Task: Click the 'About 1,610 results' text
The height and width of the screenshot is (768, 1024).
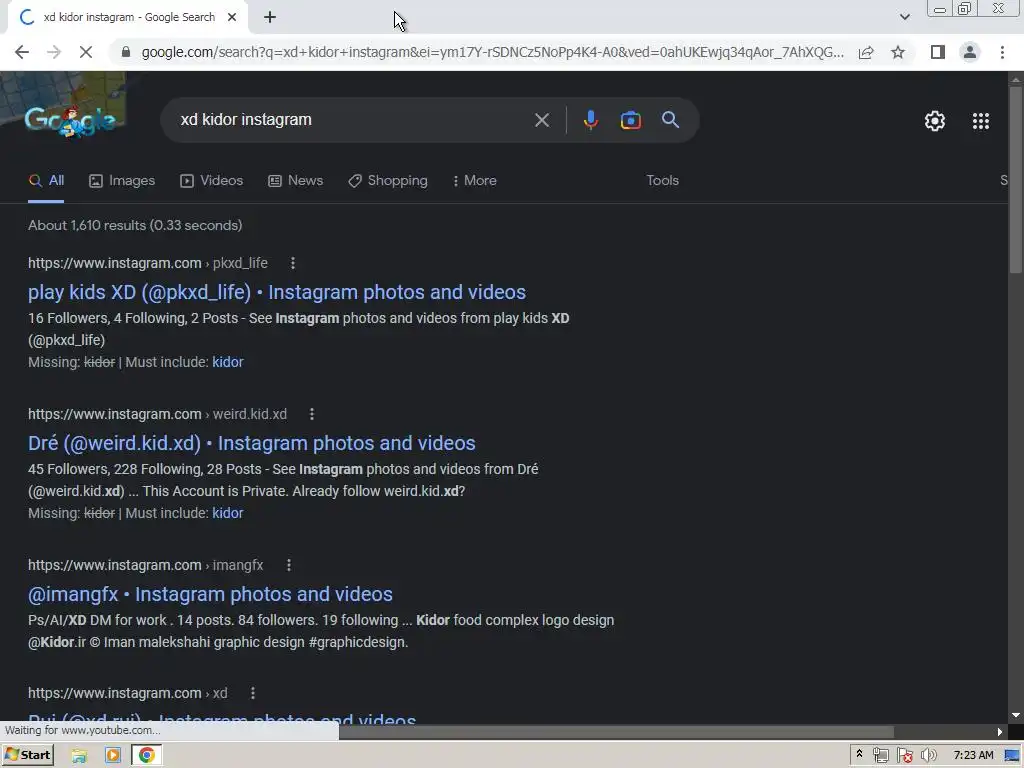Action: (x=135, y=225)
